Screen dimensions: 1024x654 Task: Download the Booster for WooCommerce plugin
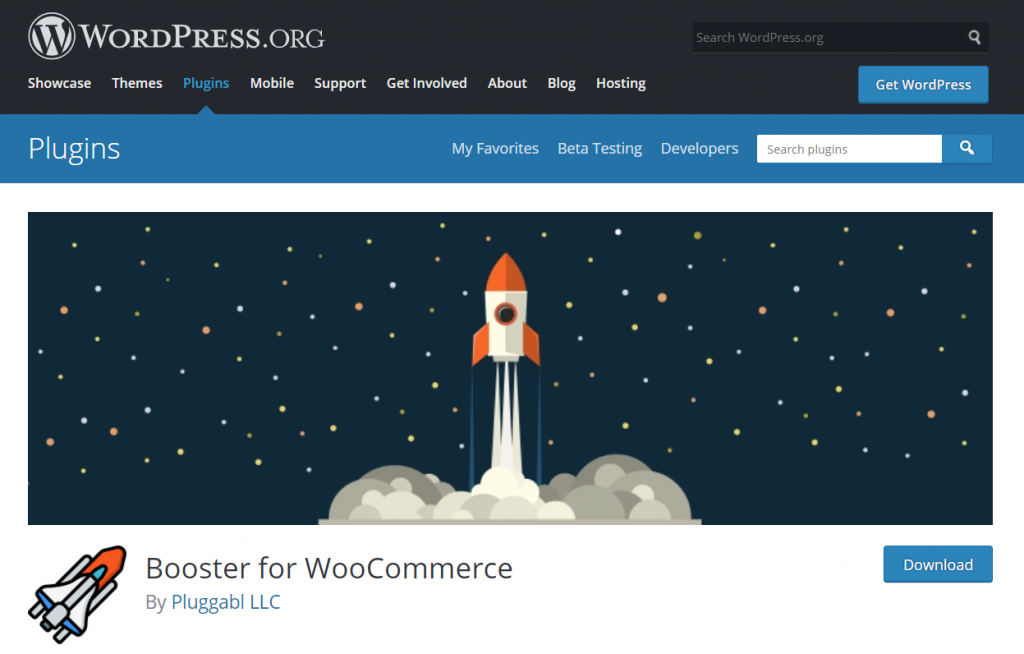[938, 564]
